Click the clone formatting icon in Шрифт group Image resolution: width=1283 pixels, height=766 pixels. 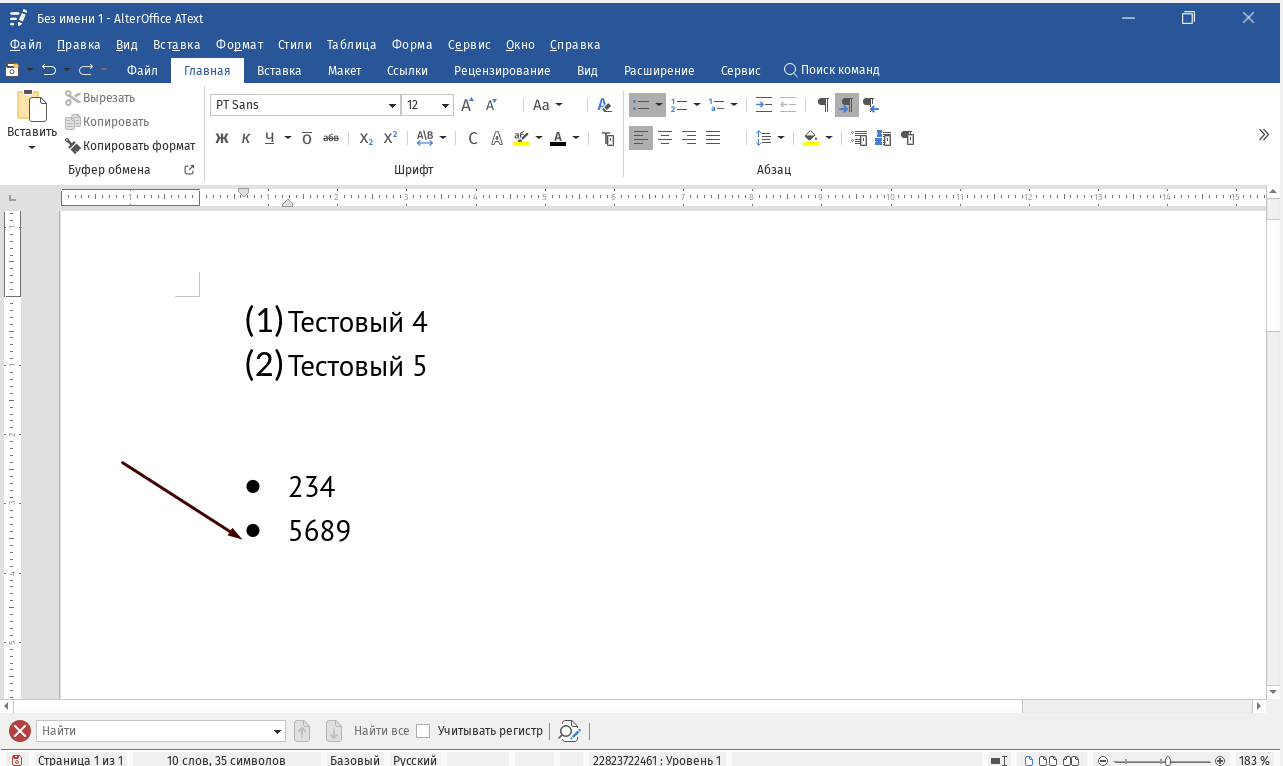(x=608, y=138)
